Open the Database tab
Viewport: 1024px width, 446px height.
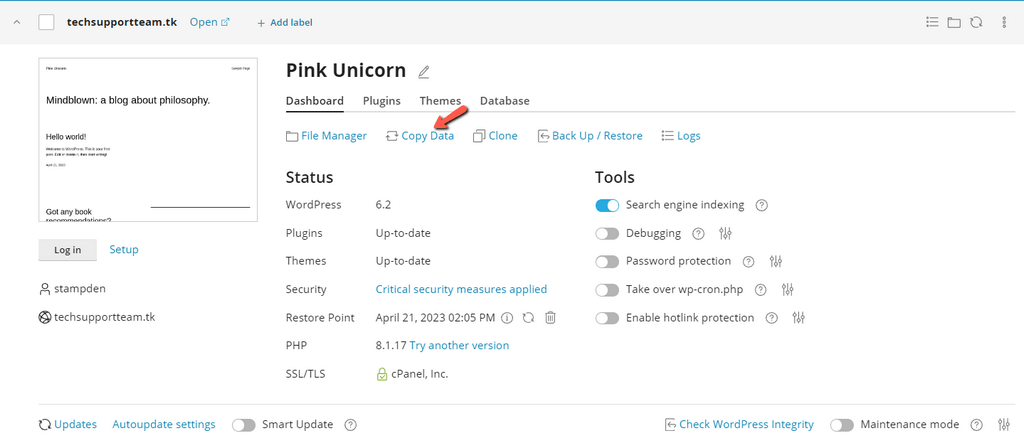504,101
